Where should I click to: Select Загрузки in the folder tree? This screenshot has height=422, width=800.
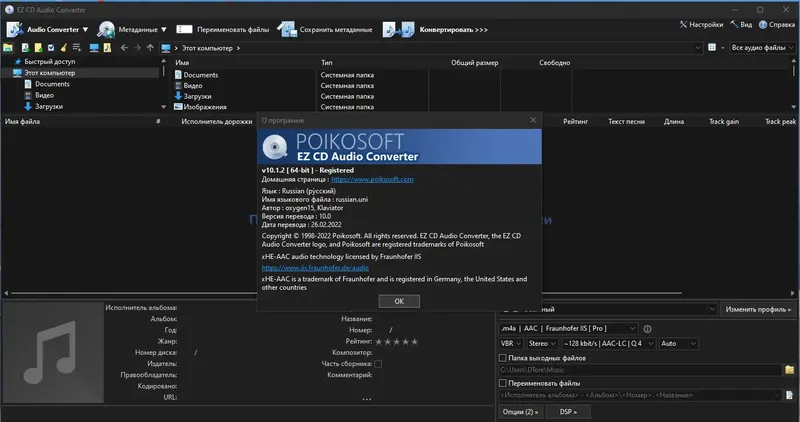pos(49,107)
